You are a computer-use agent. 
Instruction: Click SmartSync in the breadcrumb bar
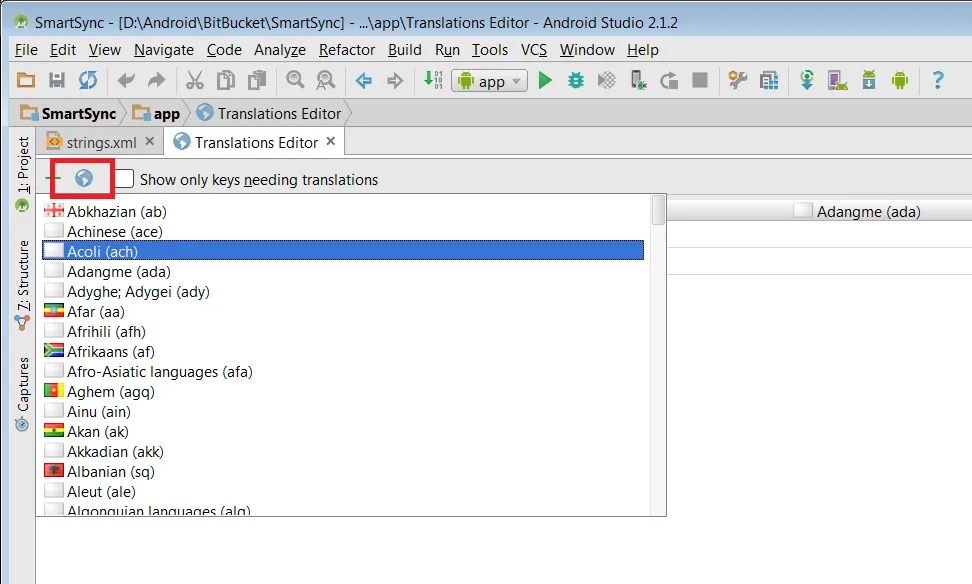click(x=68, y=113)
